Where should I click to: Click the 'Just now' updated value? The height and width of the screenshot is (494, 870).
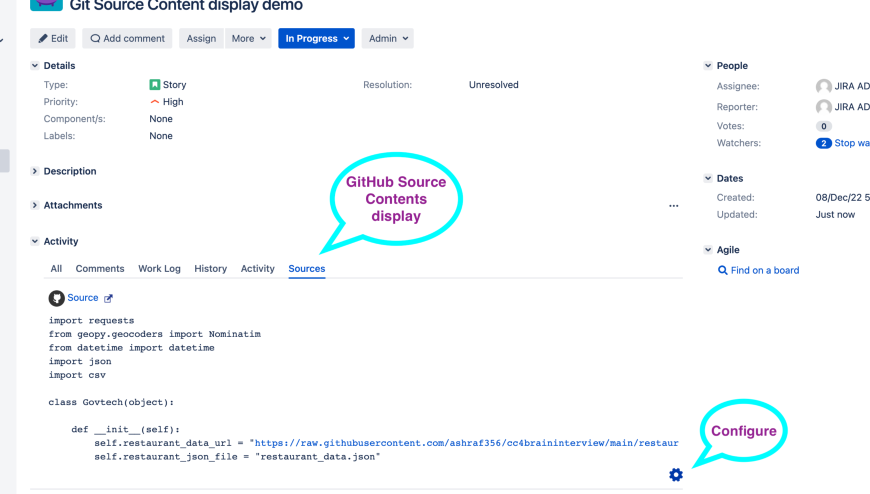tap(835, 215)
